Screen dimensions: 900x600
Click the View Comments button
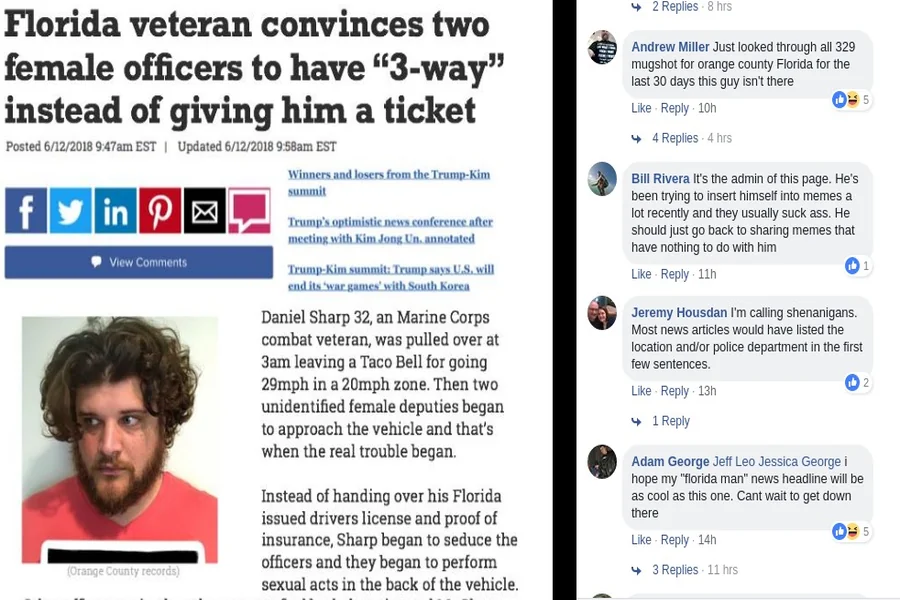coord(139,262)
